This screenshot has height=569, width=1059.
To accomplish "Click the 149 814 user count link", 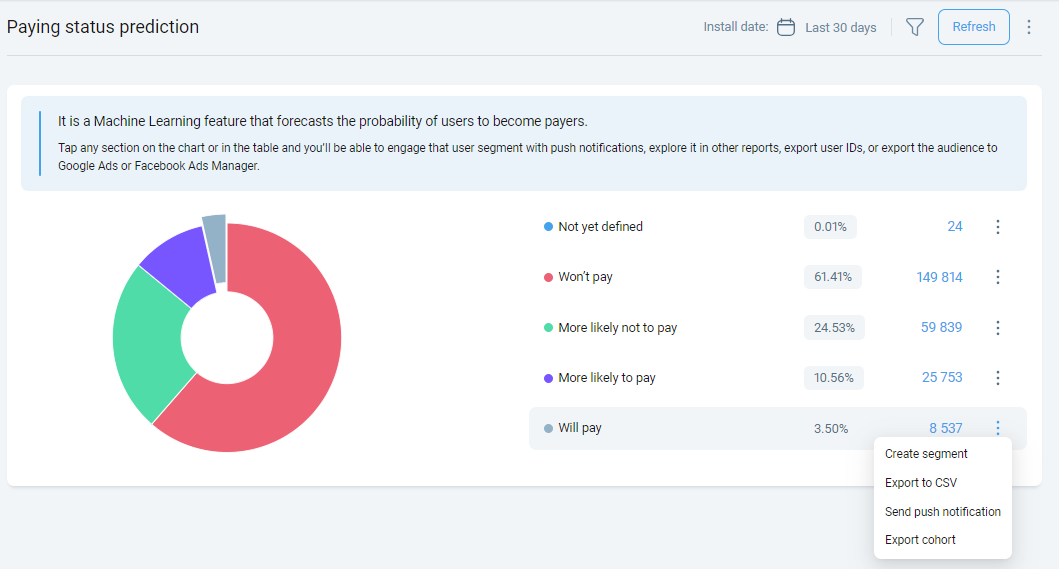I will (939, 277).
